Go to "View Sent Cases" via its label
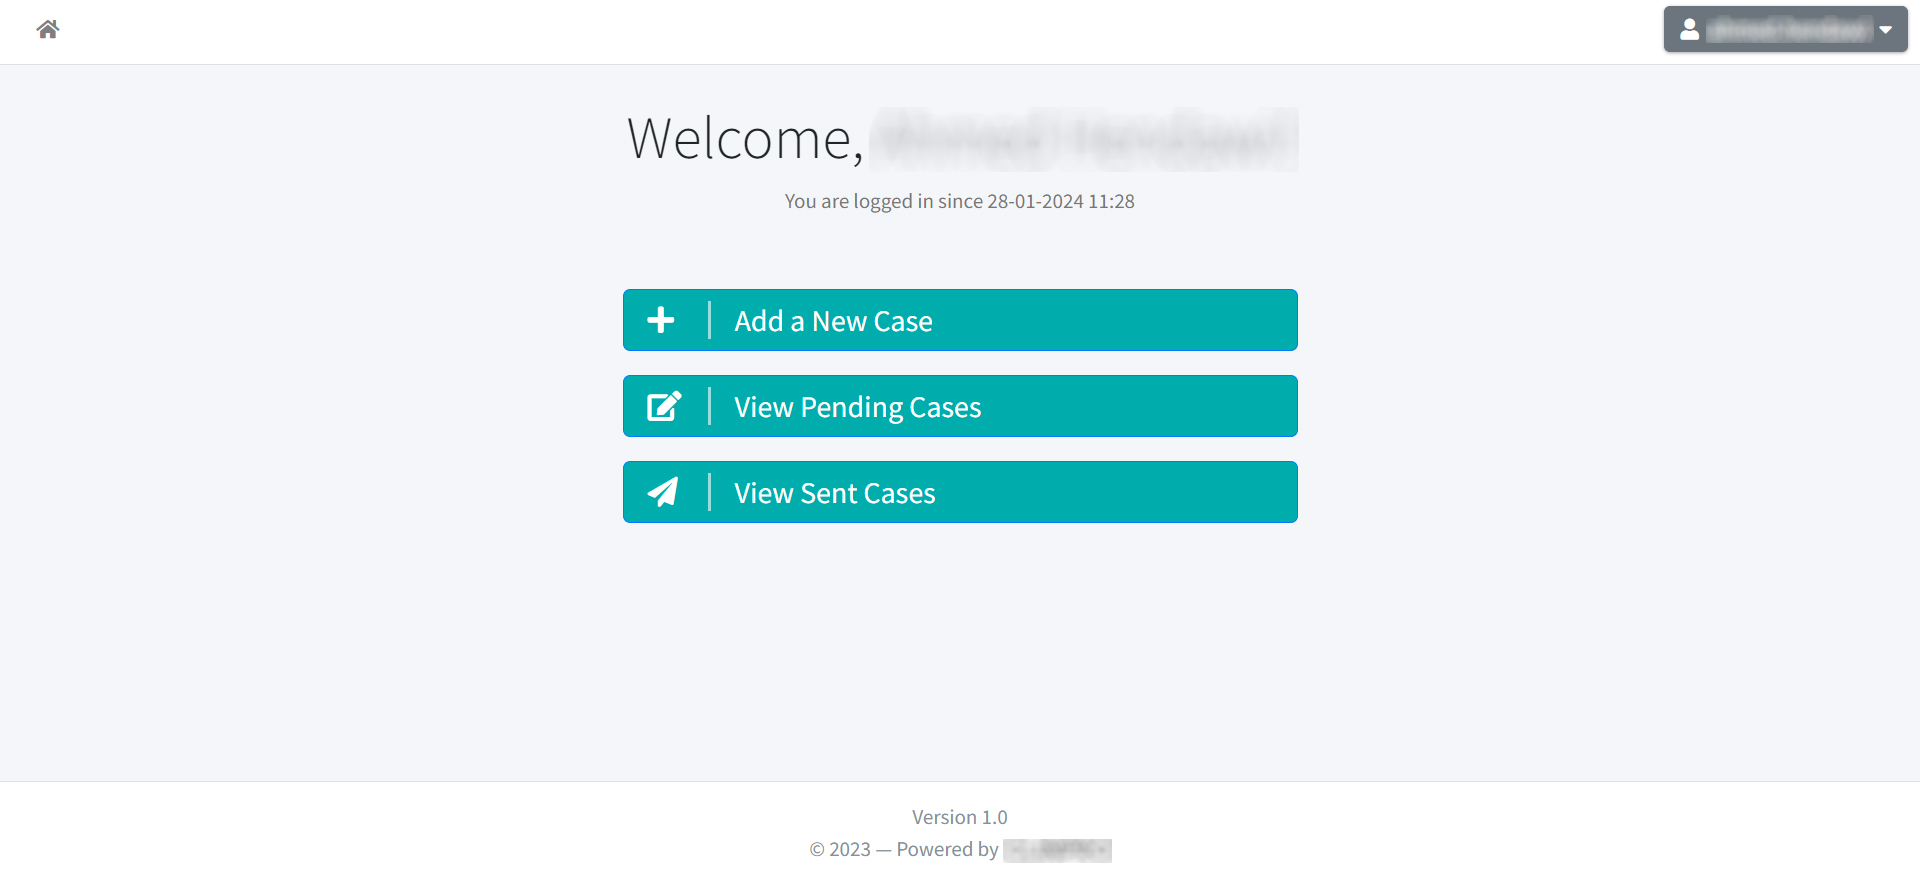This screenshot has width=1920, height=875. (x=834, y=493)
